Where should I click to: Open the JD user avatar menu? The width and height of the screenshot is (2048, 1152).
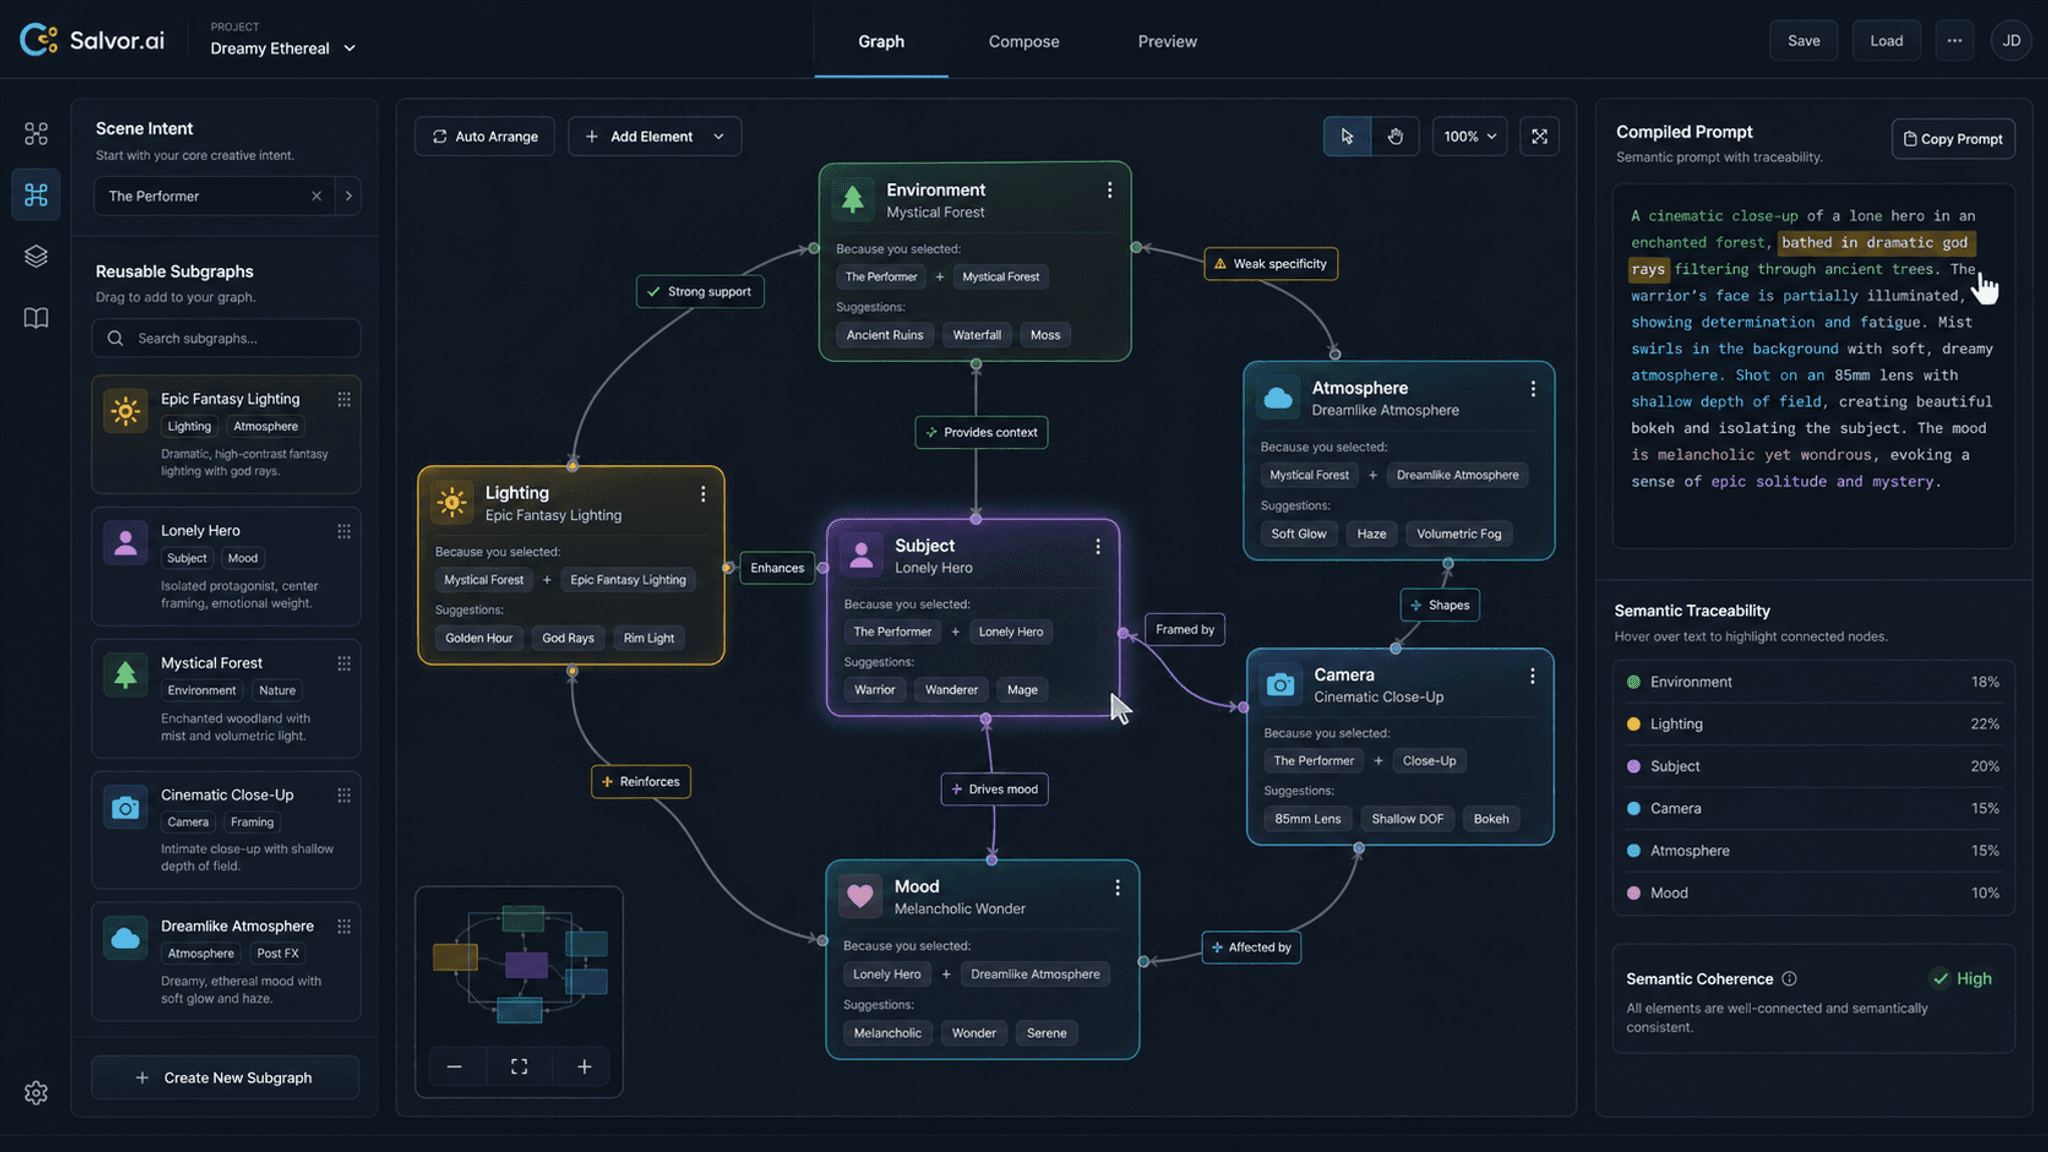tap(2011, 41)
